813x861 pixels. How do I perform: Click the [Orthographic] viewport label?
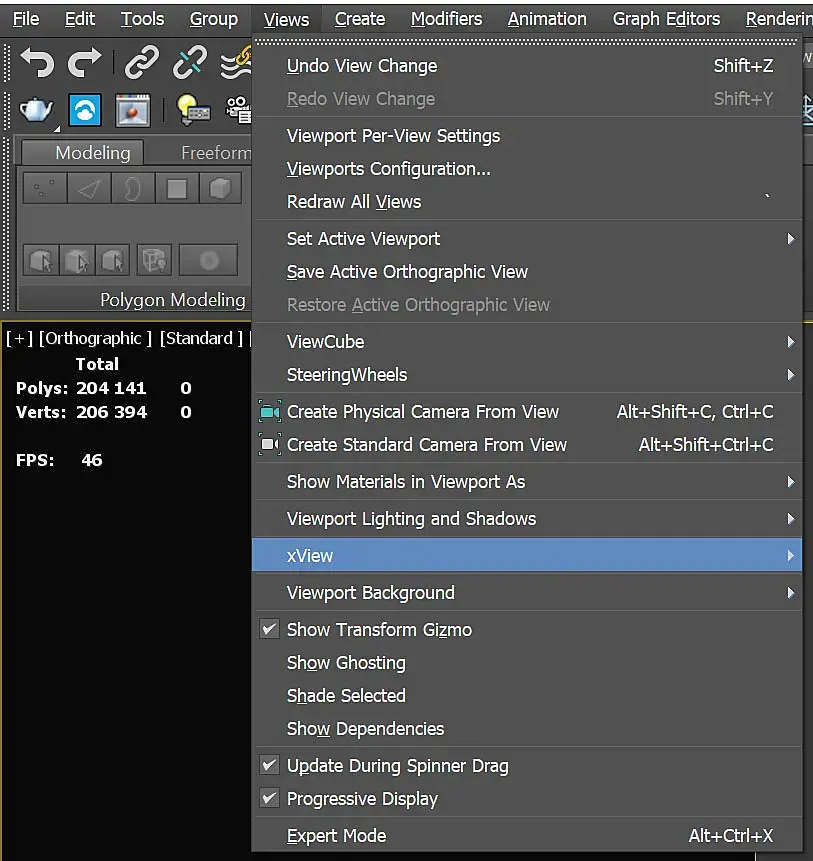tap(95, 338)
